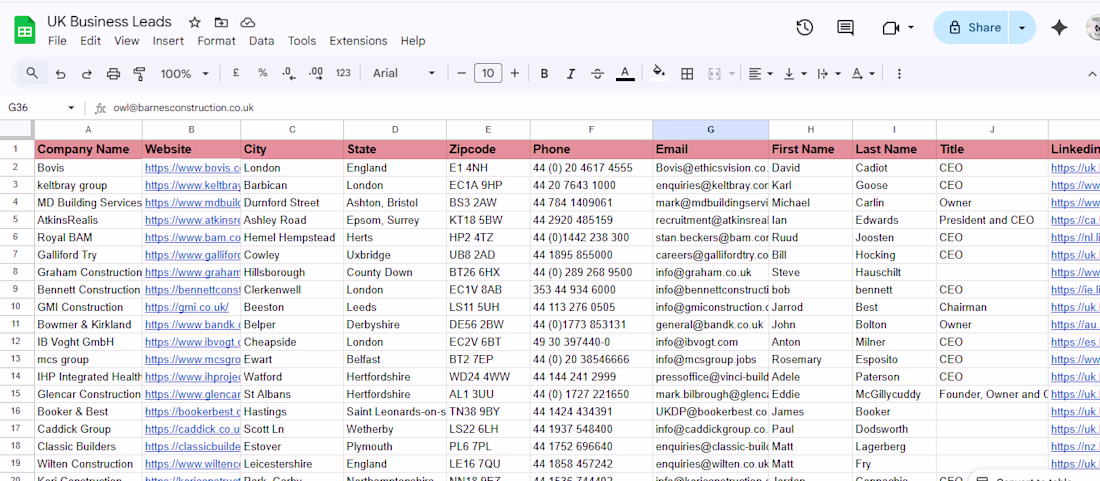Open the Extensions menu
Image resolution: width=1100 pixels, height=481 pixels.
click(x=358, y=41)
